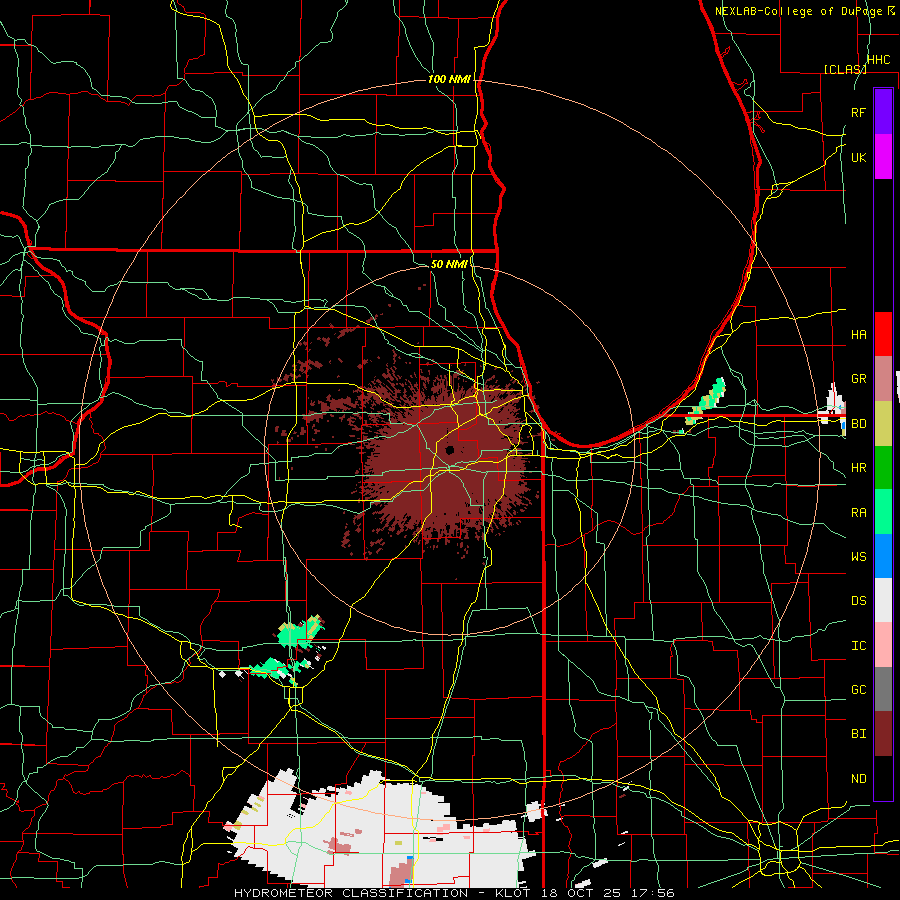The height and width of the screenshot is (900, 900).
Task: Select the 'WS' legend label
Action: pyautogui.click(x=858, y=556)
